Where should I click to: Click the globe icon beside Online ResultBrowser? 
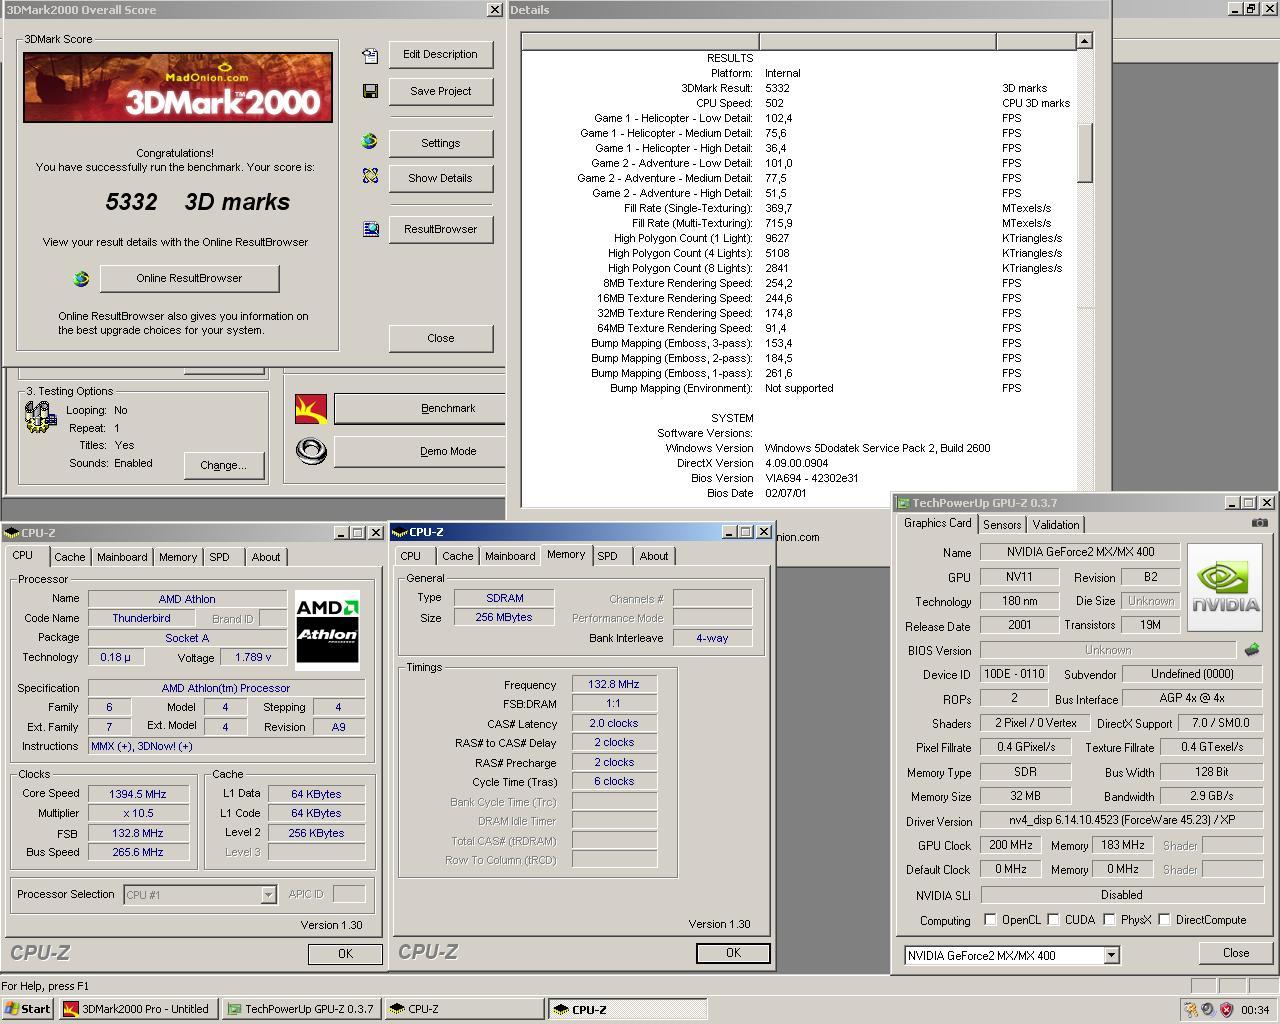tap(81, 279)
